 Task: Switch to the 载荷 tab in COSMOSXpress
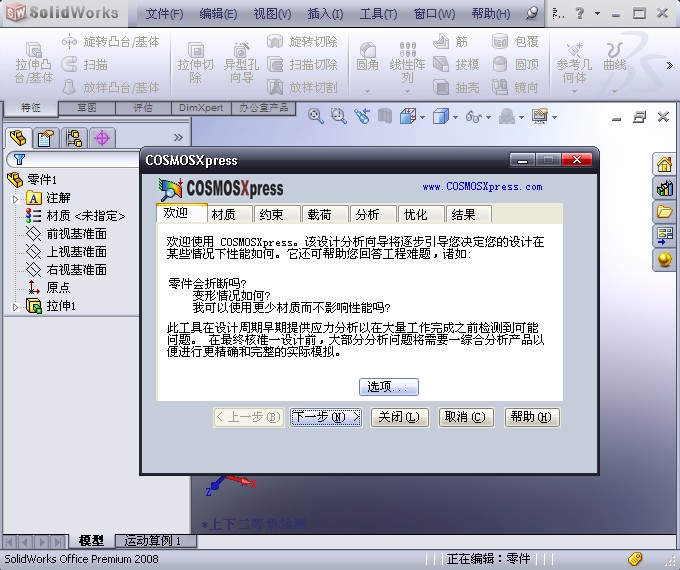(324, 214)
